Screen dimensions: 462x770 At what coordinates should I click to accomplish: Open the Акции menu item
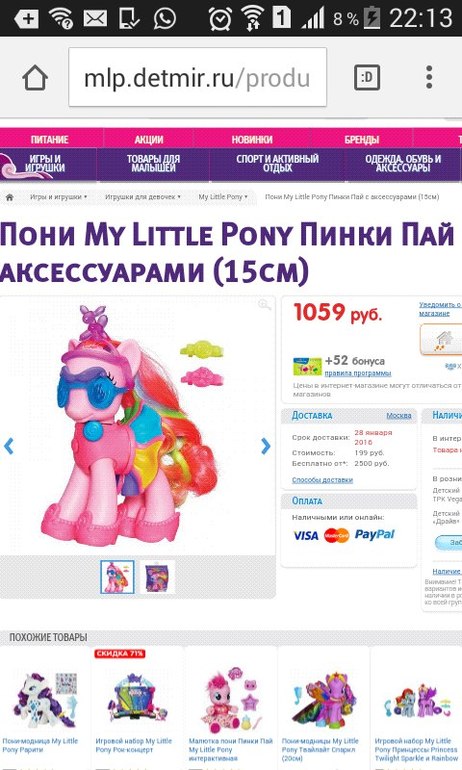coord(149,139)
